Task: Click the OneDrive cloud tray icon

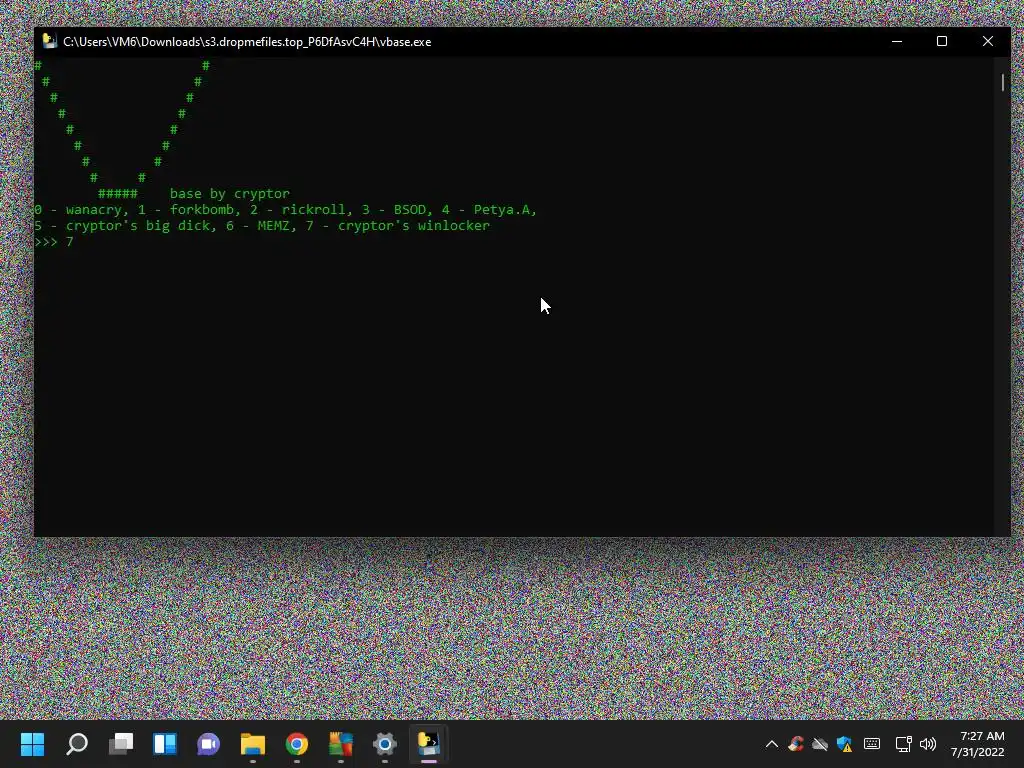Action: point(820,744)
